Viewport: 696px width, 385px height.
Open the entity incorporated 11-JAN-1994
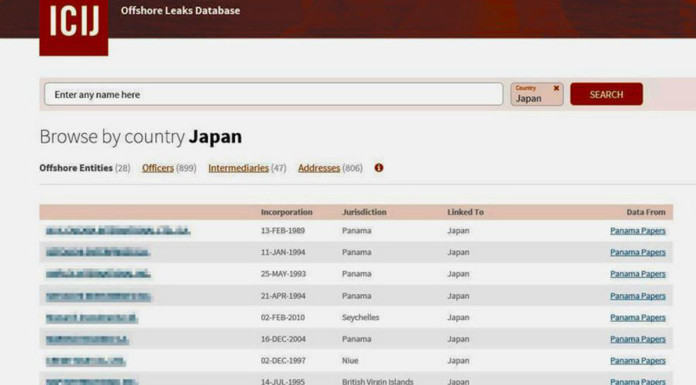(x=98, y=252)
